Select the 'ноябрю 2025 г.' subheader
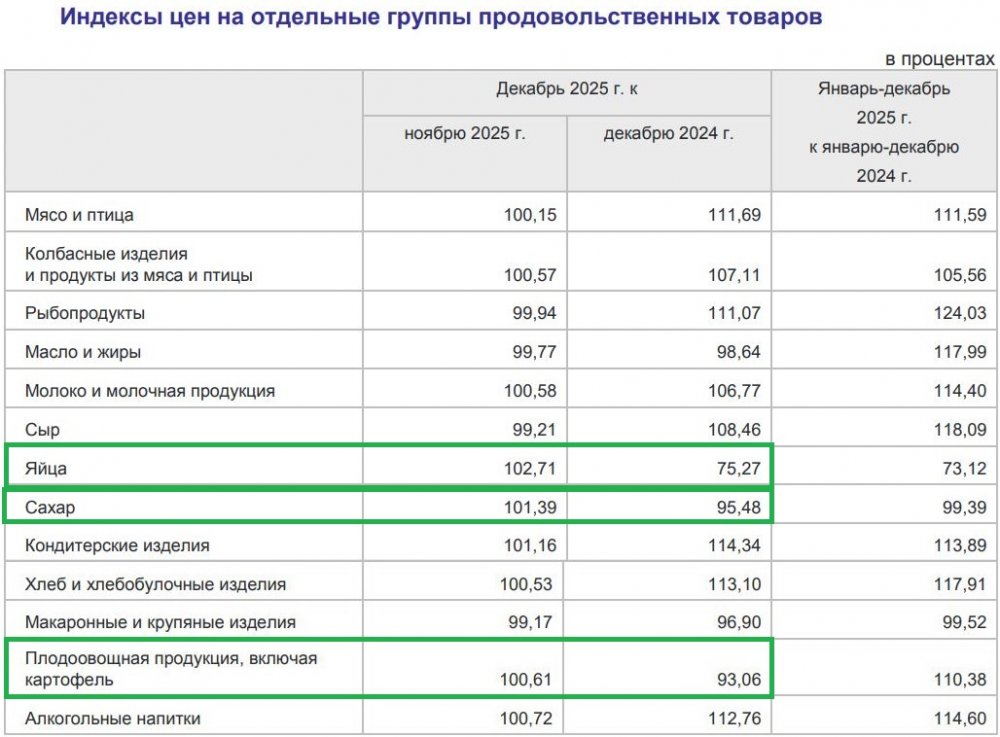1000x737 pixels. (464, 133)
